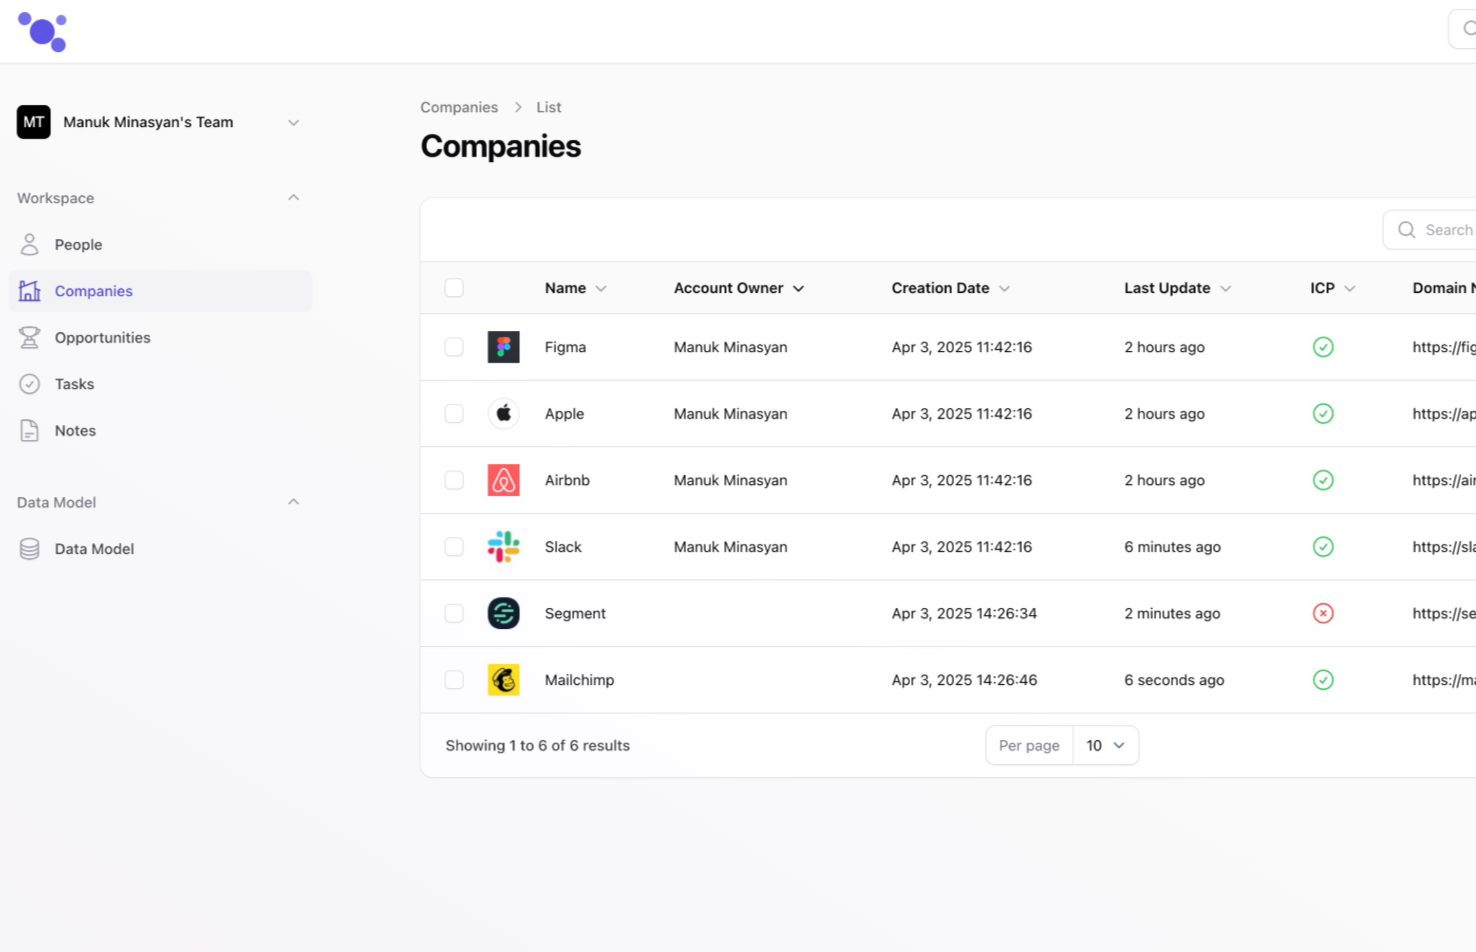Open Opportunities in the sidebar
Screen dimensions: 1476x952
102,338
